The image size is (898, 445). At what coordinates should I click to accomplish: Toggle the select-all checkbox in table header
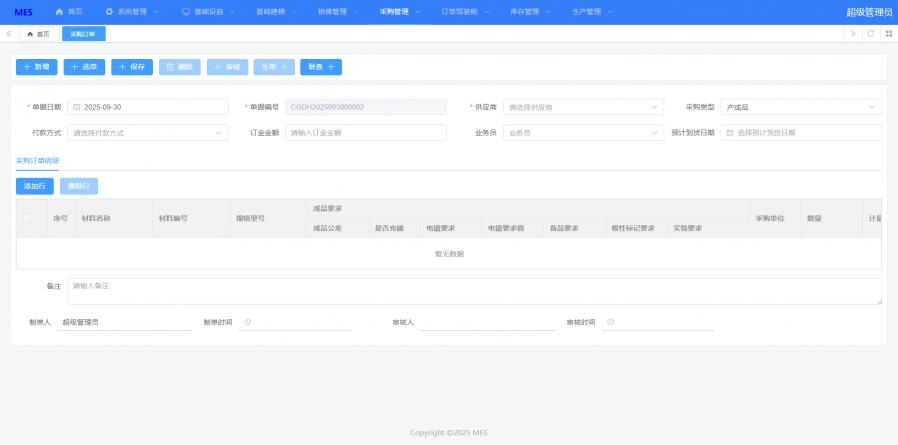pos(27,218)
